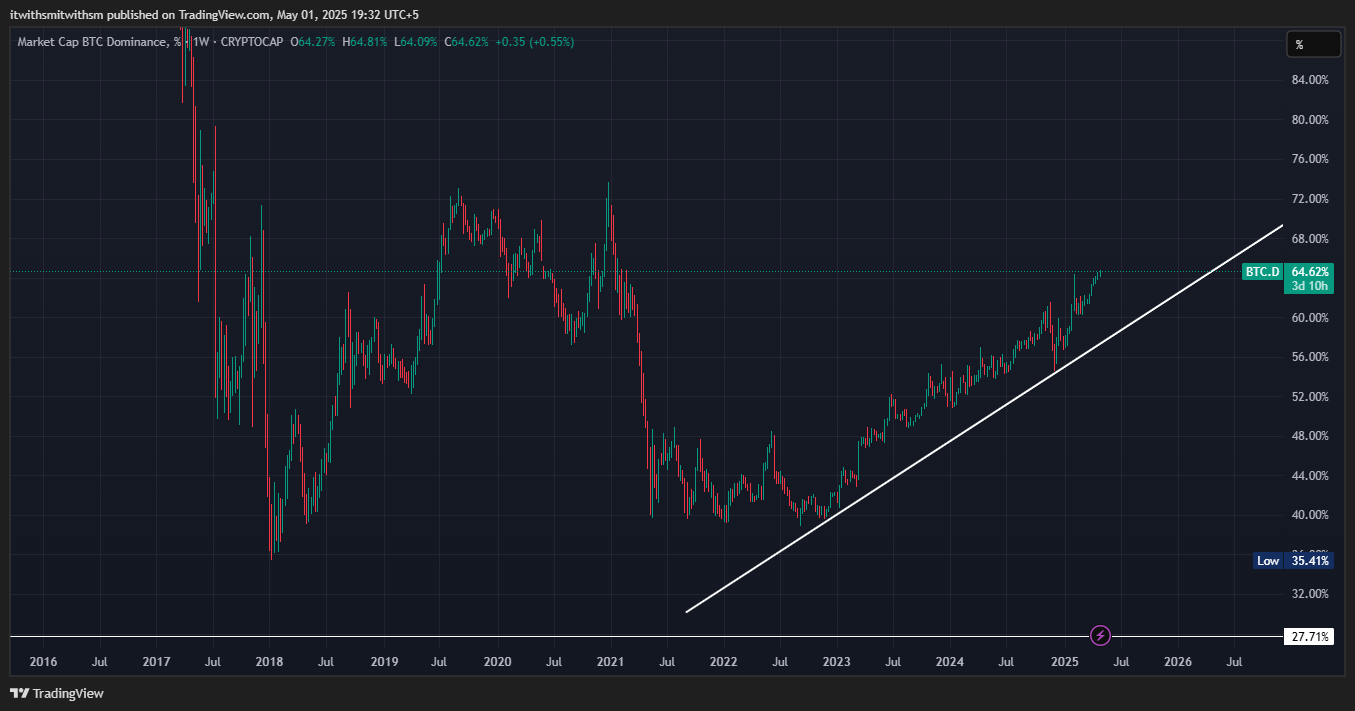Click the CRYPTOCAP exchange text in legend

[x=253, y=42]
